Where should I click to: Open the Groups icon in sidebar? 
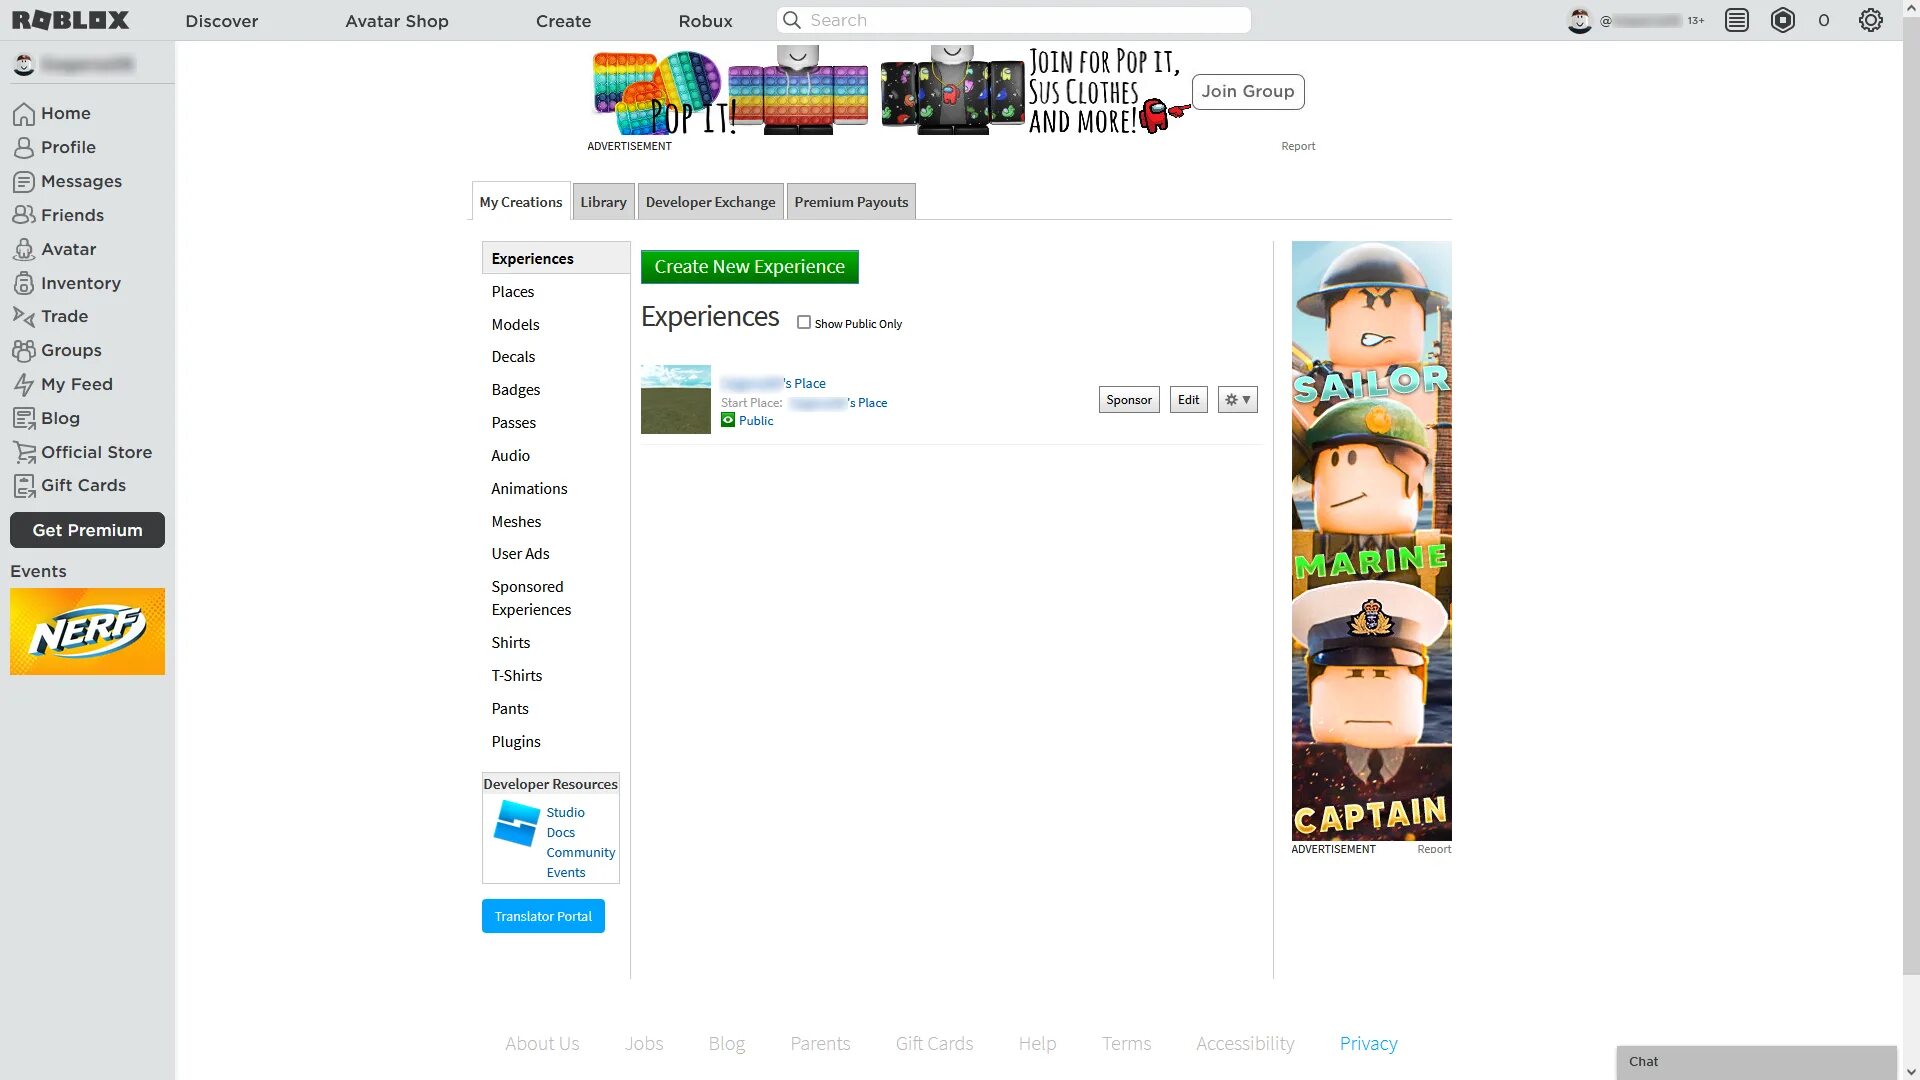pyautogui.click(x=22, y=349)
